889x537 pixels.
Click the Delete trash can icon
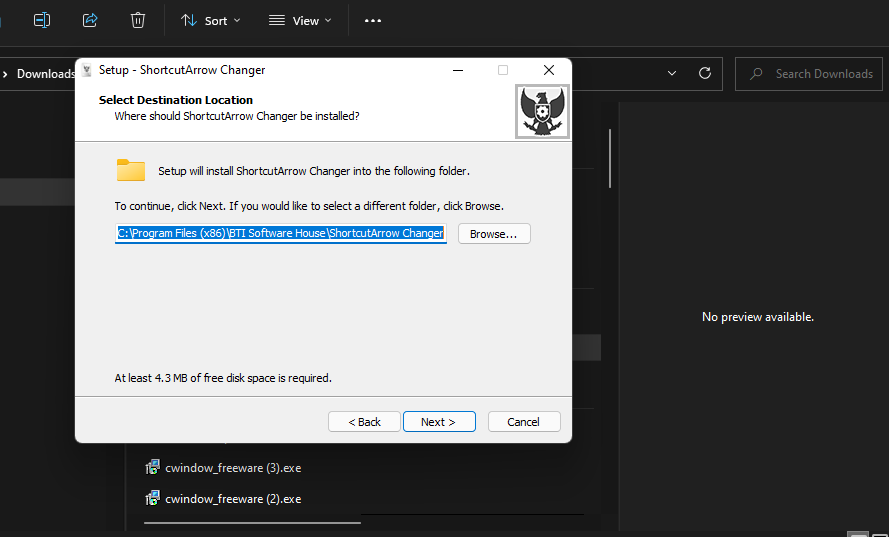pos(138,20)
